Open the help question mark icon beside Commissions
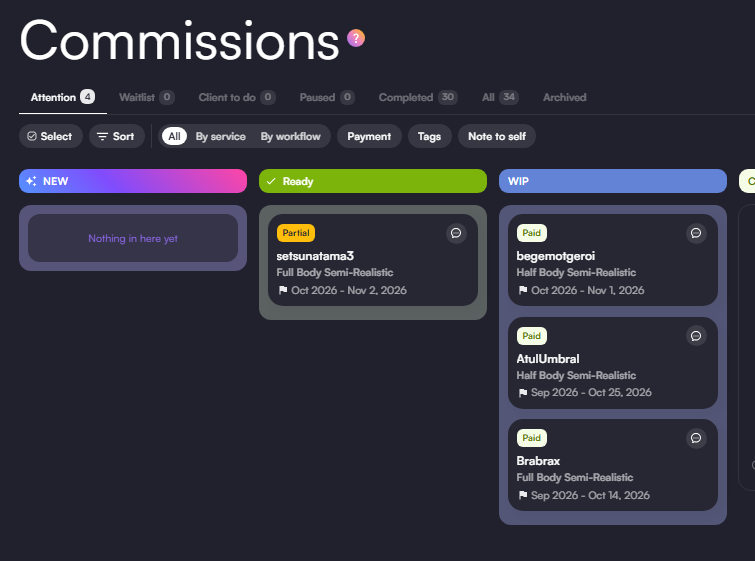The width and height of the screenshot is (755, 561). 356,38
